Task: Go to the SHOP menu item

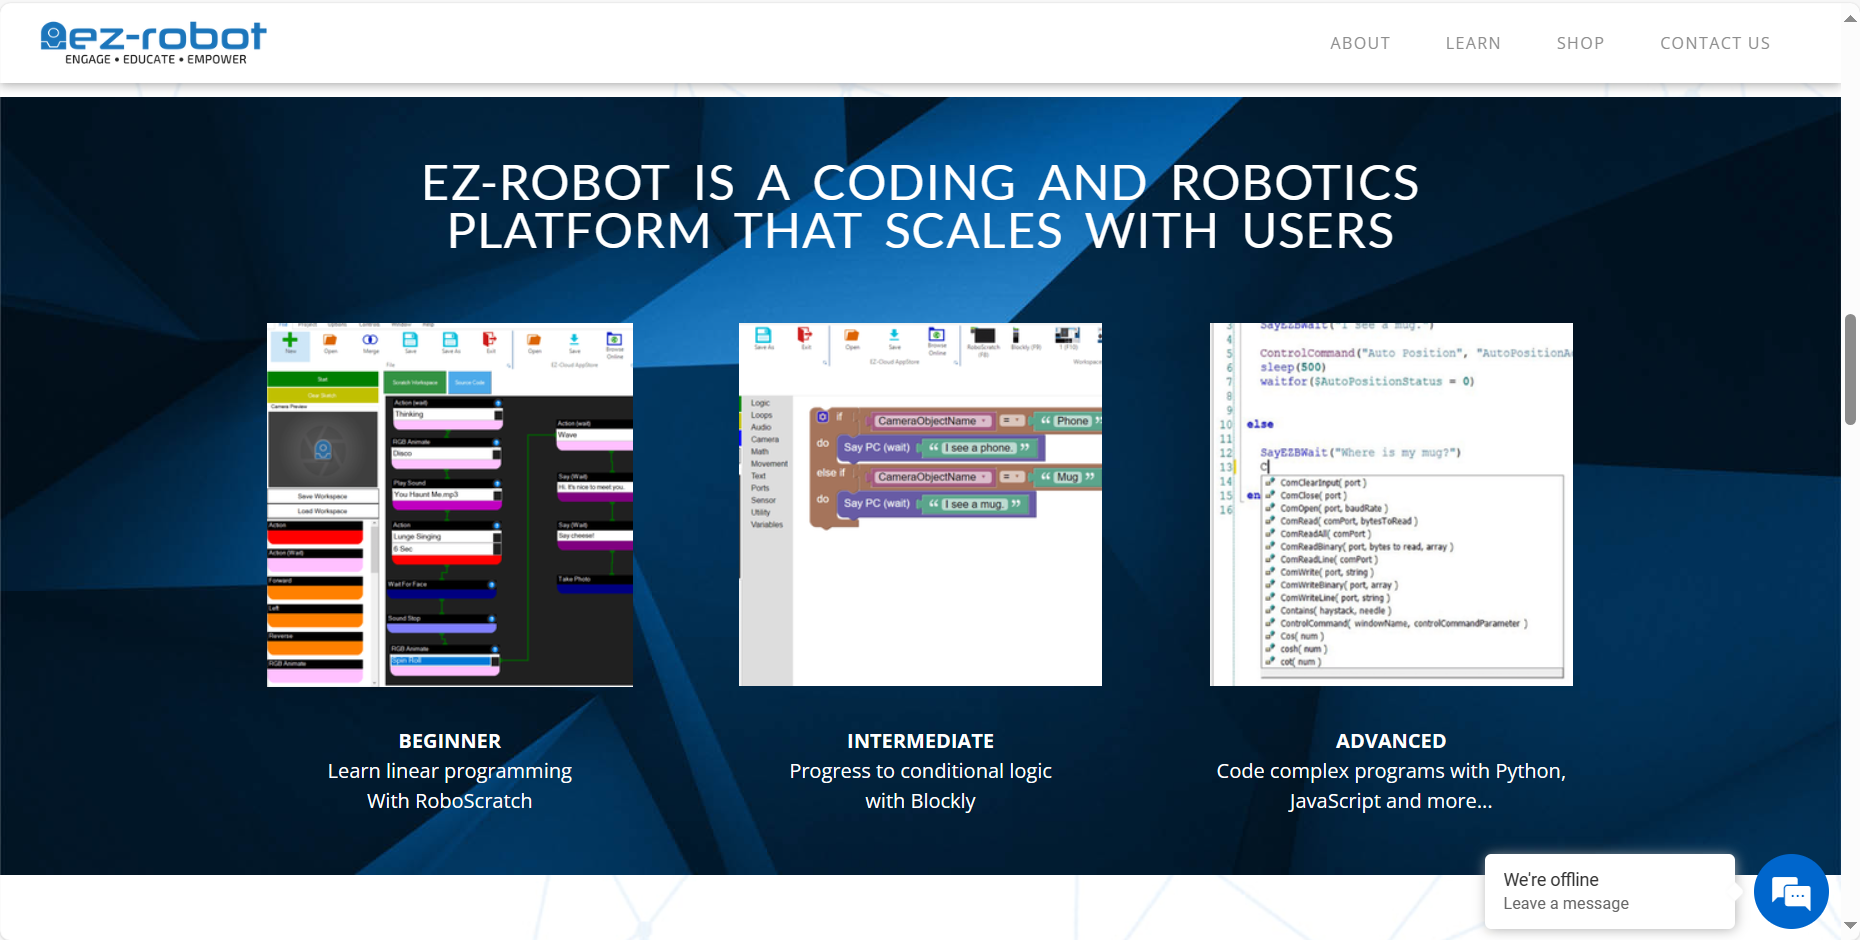Action: pos(1580,43)
